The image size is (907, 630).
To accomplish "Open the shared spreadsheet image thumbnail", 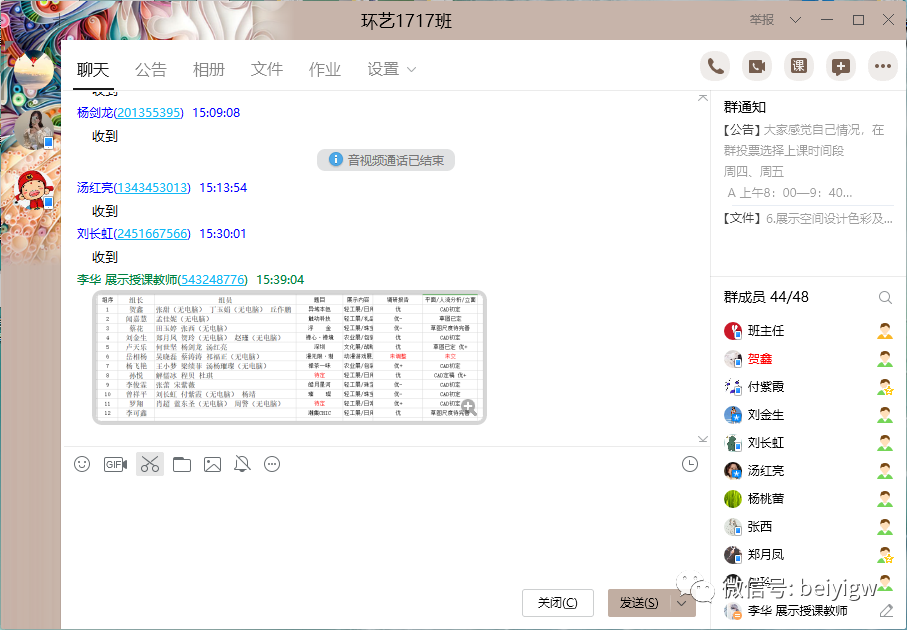I will [x=289, y=356].
